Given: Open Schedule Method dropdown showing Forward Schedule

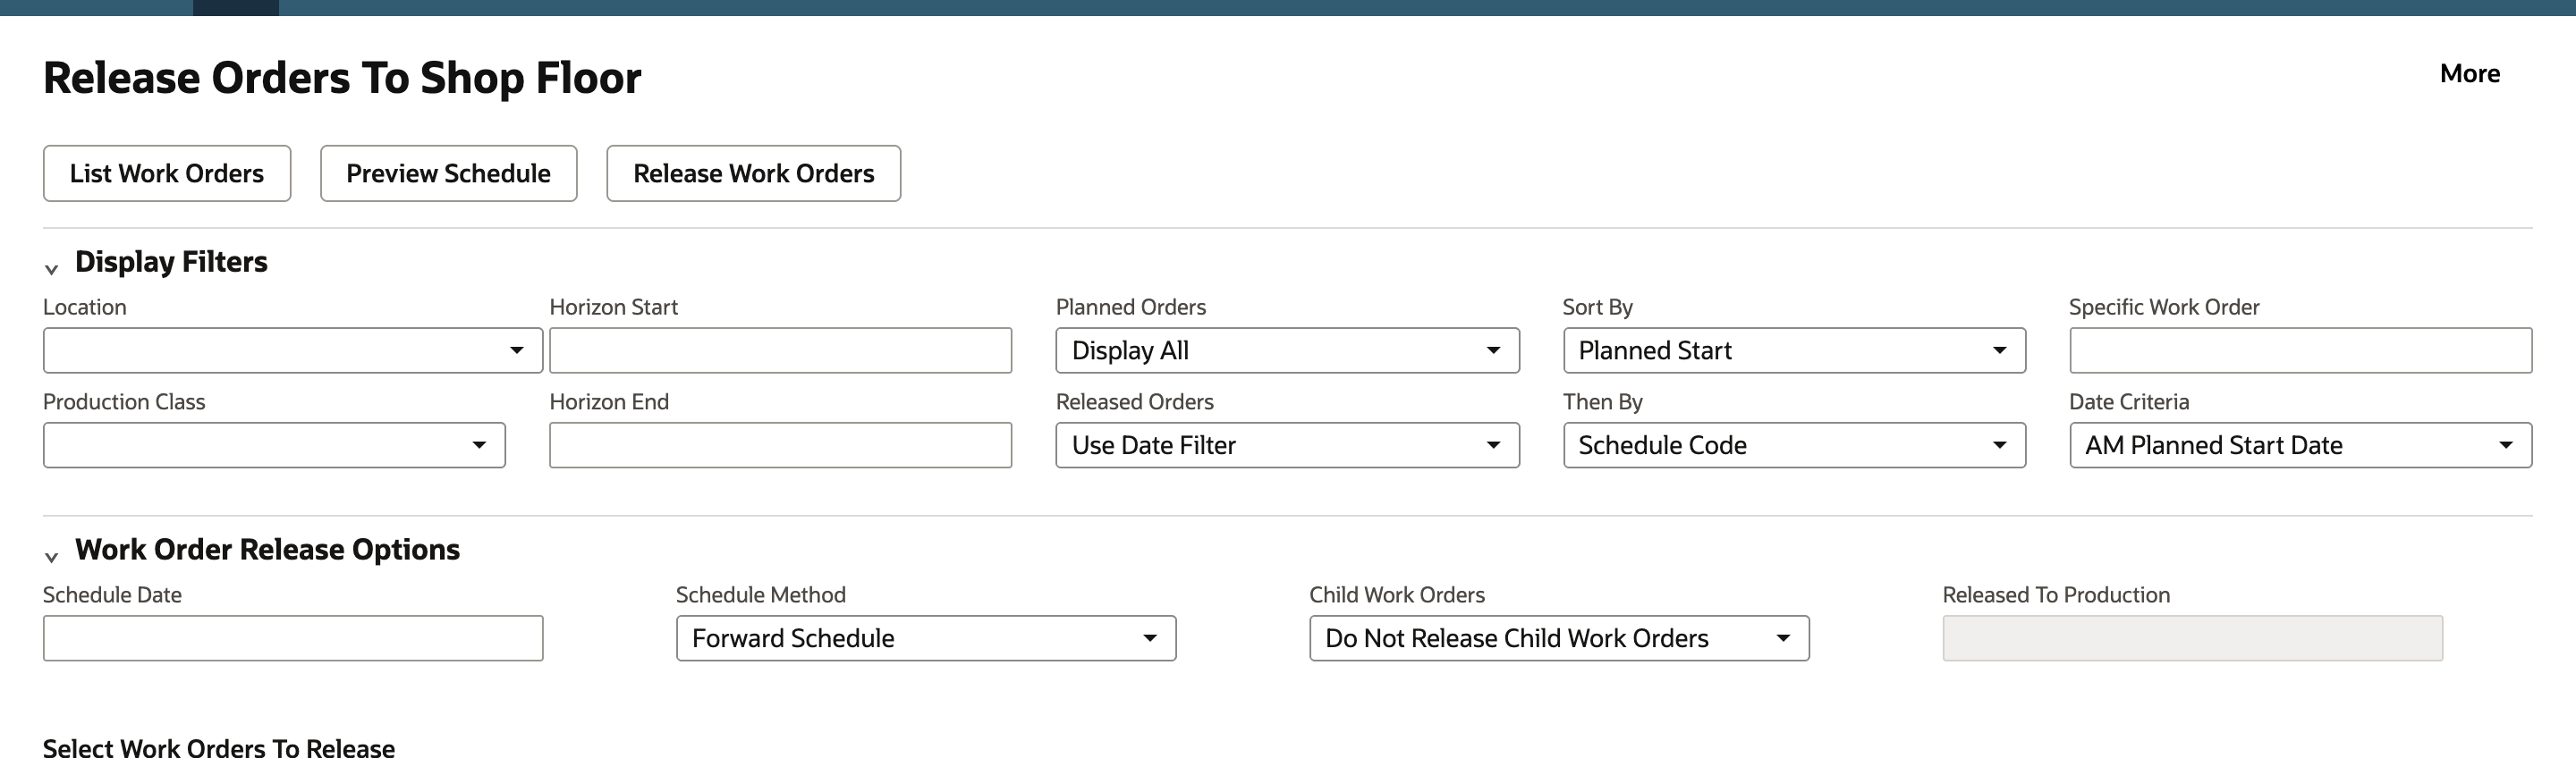Looking at the screenshot, I should point(926,638).
